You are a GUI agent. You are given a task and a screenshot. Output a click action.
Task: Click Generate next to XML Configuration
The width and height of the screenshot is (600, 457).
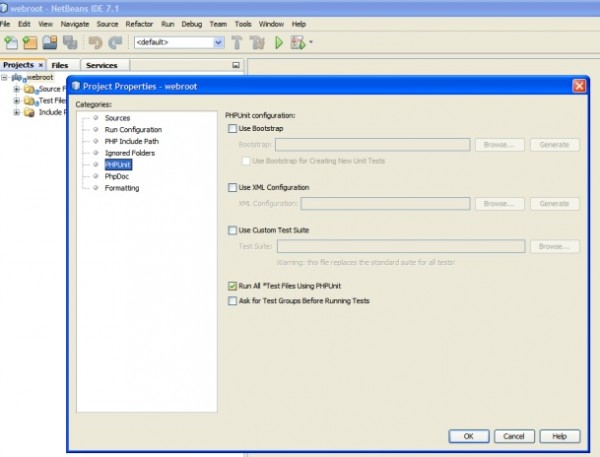[x=554, y=204]
